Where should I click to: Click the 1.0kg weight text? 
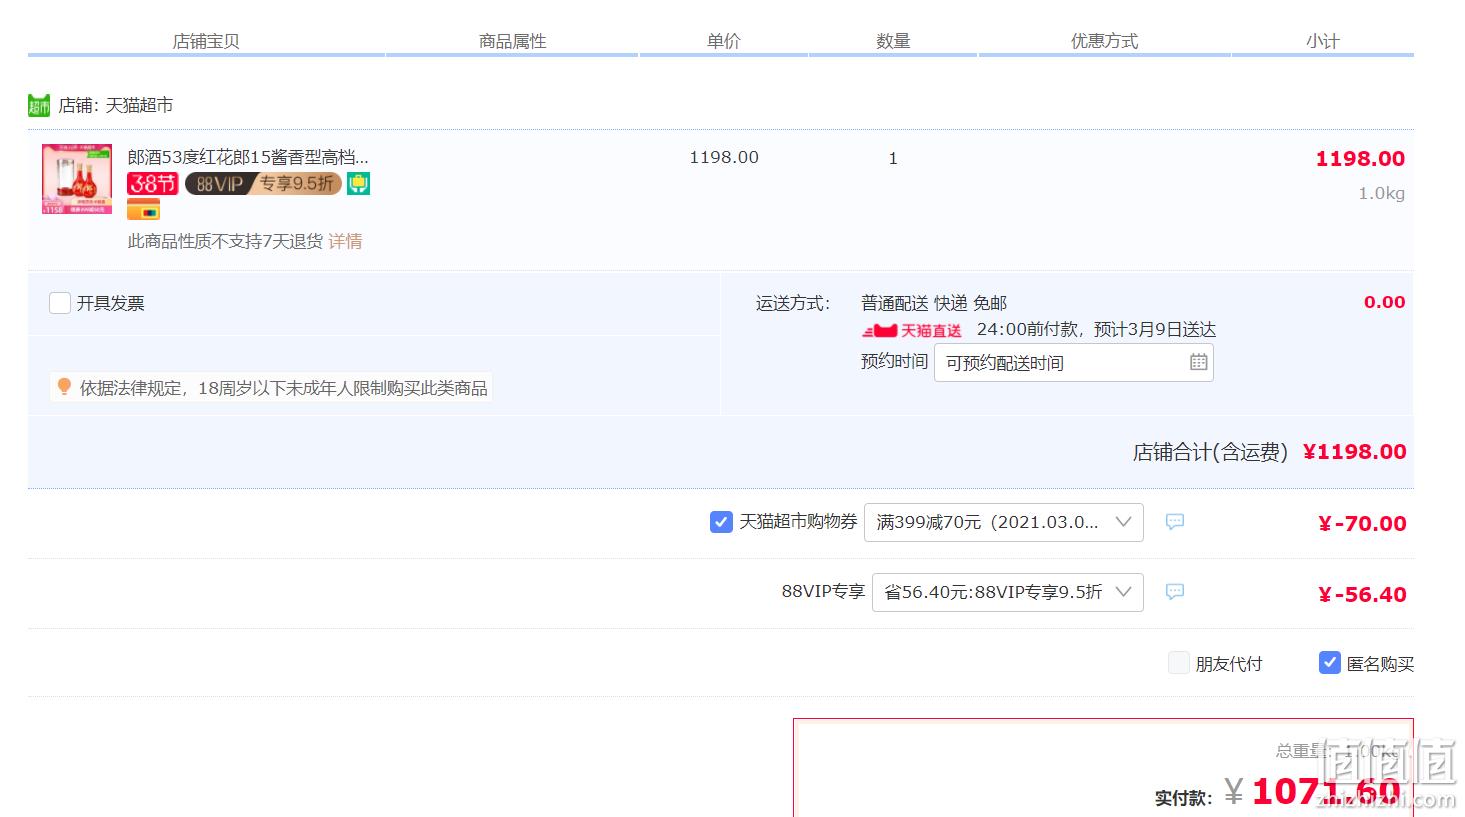(1381, 193)
